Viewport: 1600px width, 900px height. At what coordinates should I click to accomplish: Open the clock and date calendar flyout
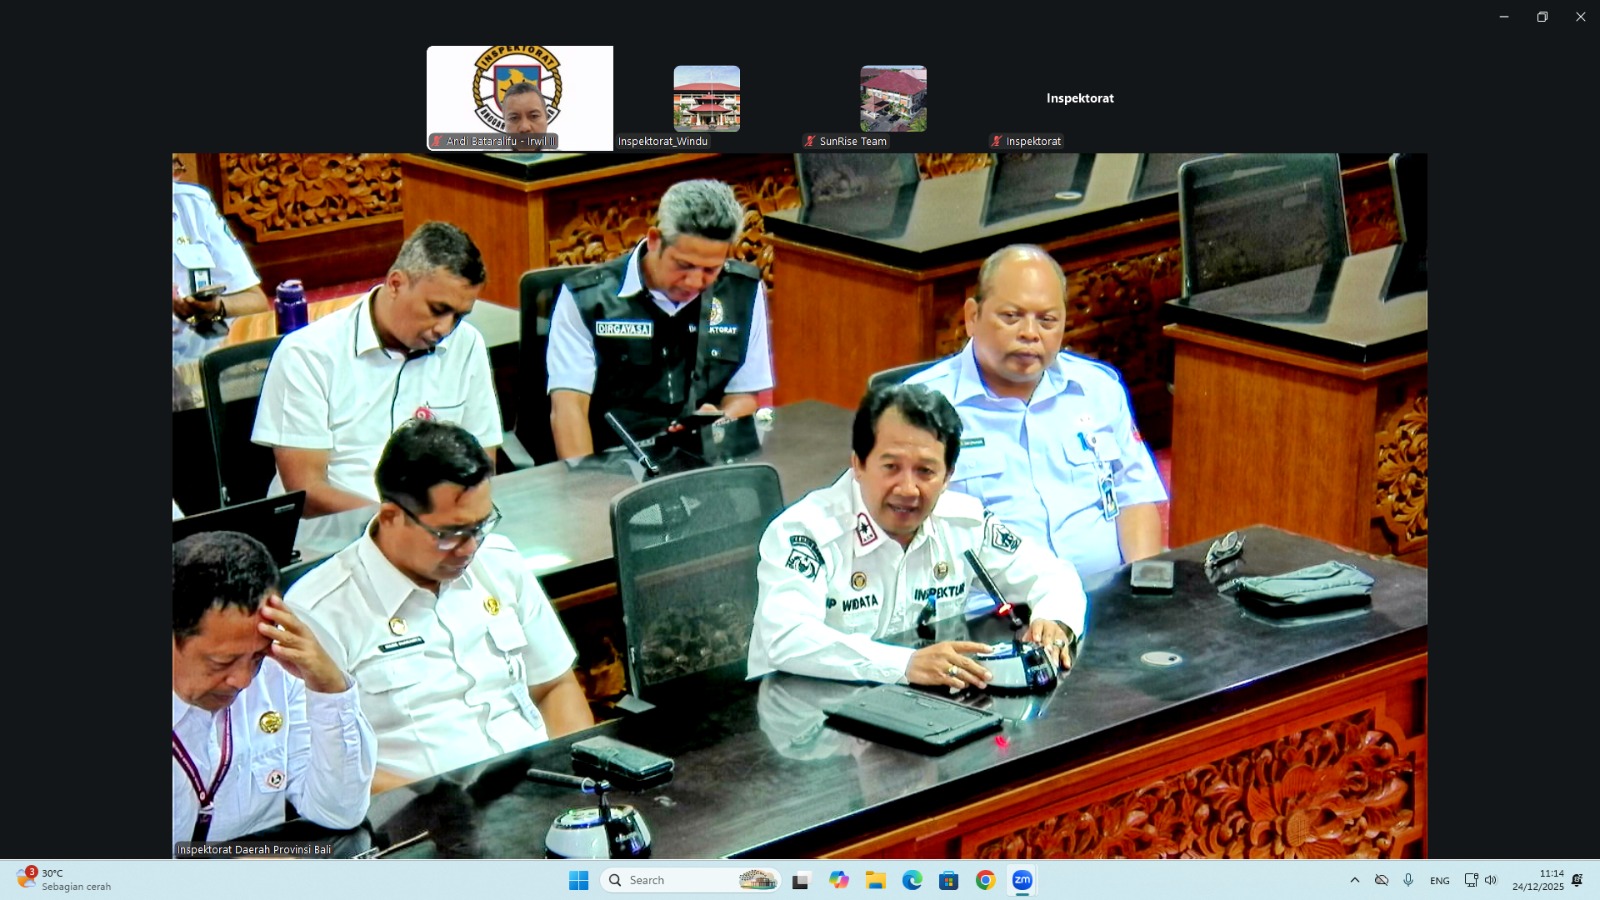(x=1537, y=880)
